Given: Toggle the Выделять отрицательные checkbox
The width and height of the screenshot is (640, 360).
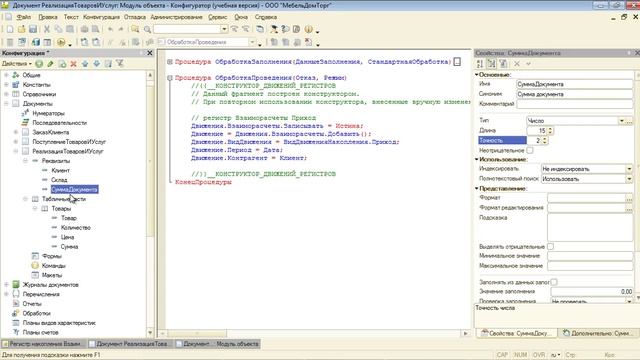Looking at the screenshot, I should click(x=550, y=247).
